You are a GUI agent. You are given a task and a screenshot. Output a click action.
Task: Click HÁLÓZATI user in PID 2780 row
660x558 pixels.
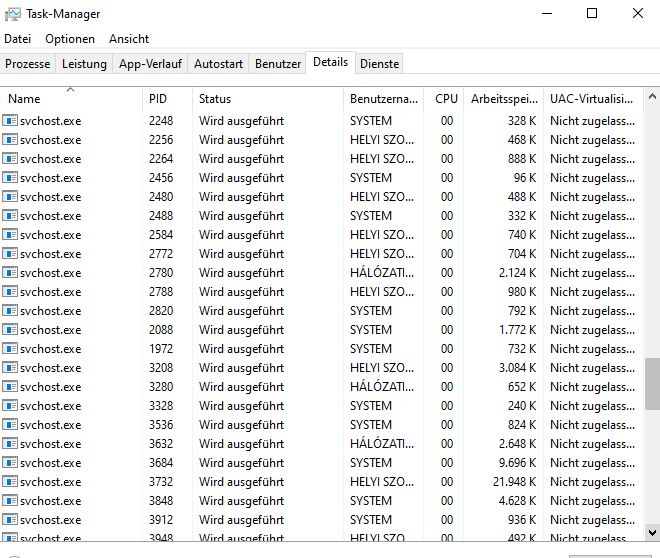[382, 273]
